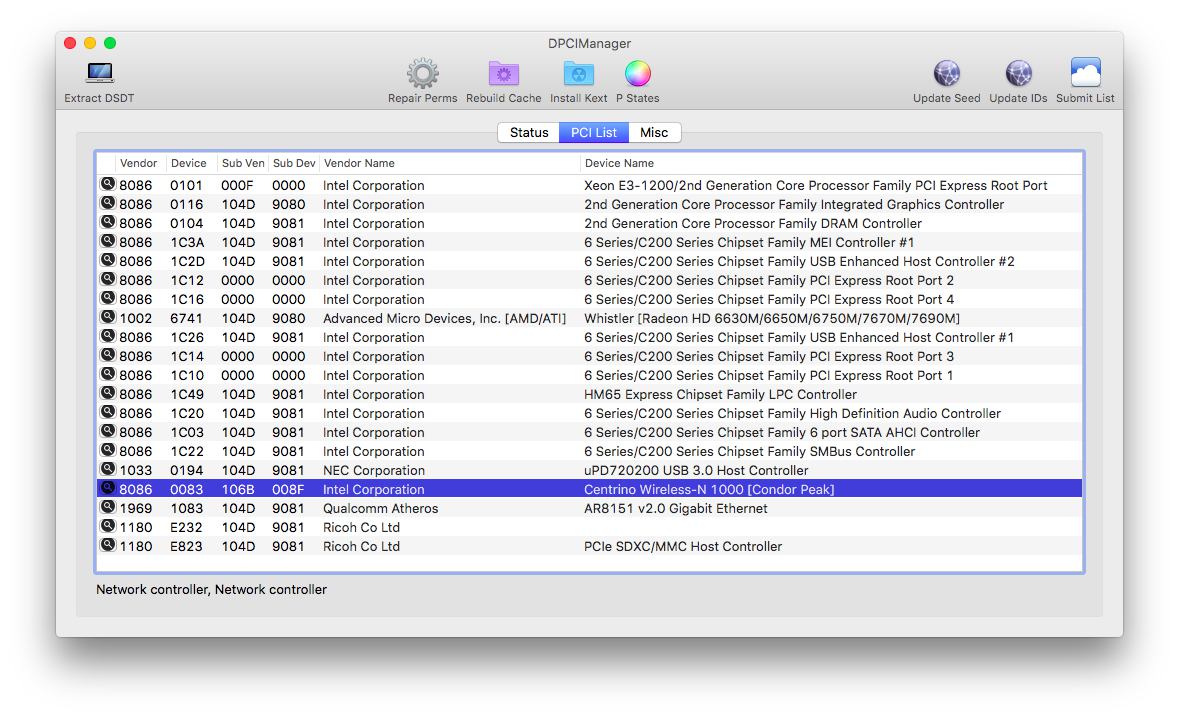Click the Sub Dev column header
Viewport: 1179px width, 717px height.
point(294,163)
